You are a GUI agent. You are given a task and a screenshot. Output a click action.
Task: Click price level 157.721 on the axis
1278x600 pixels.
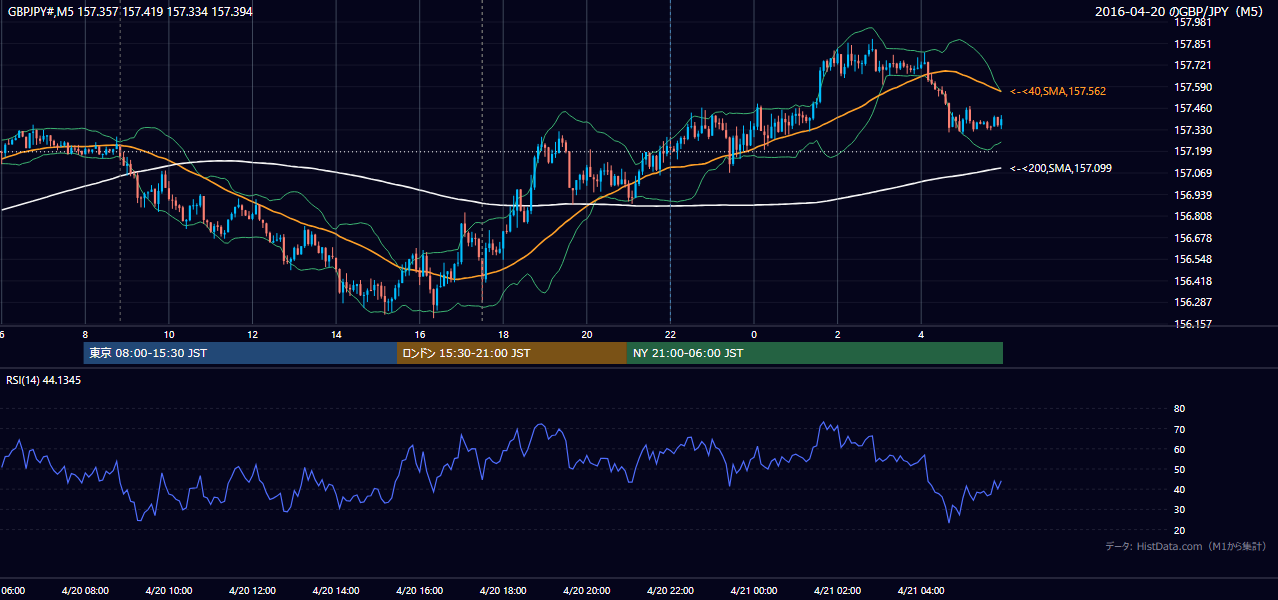pos(1192,65)
